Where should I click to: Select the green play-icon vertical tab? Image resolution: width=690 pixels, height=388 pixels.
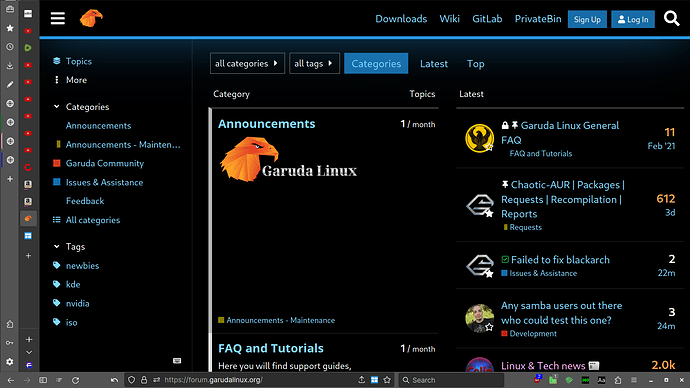pos(28,48)
